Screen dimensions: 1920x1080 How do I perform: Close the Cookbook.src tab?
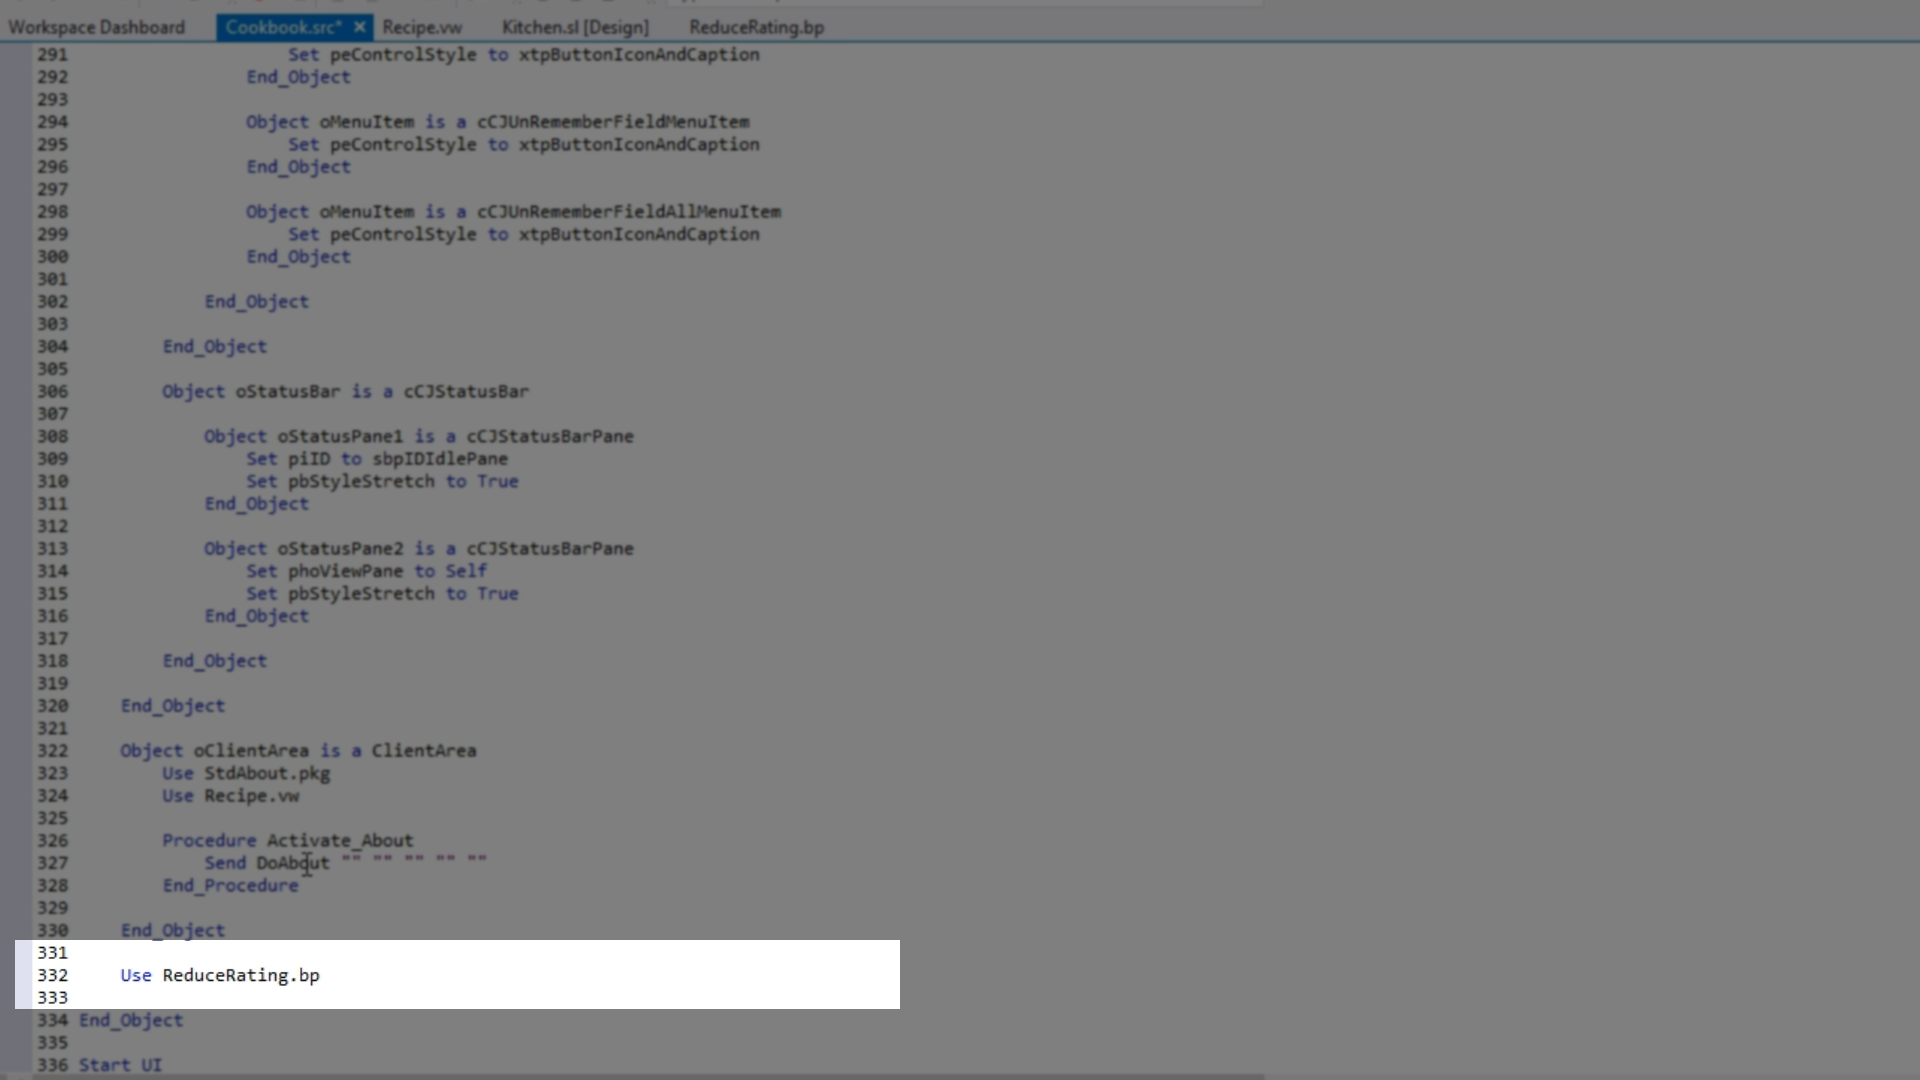point(359,27)
